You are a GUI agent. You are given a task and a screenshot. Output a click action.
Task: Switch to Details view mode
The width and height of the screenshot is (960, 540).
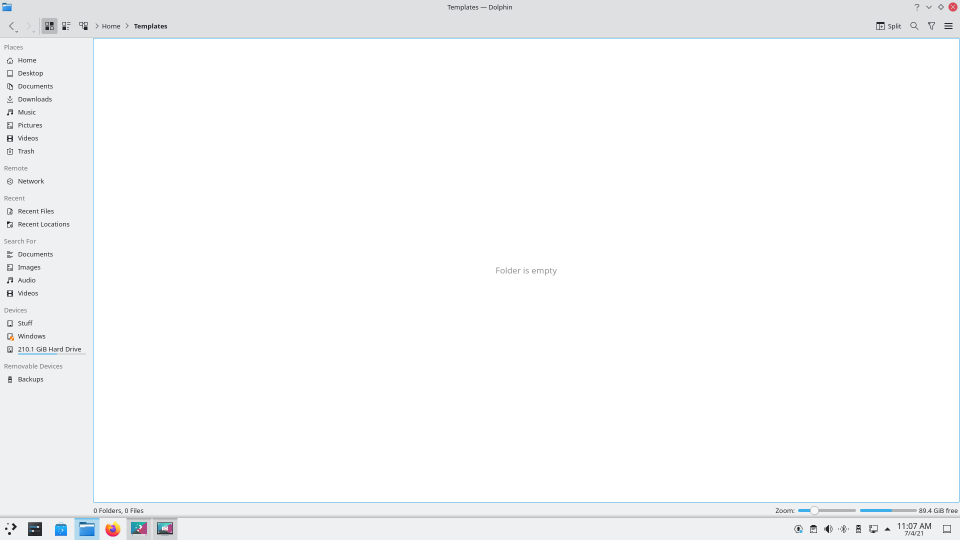coord(83,26)
